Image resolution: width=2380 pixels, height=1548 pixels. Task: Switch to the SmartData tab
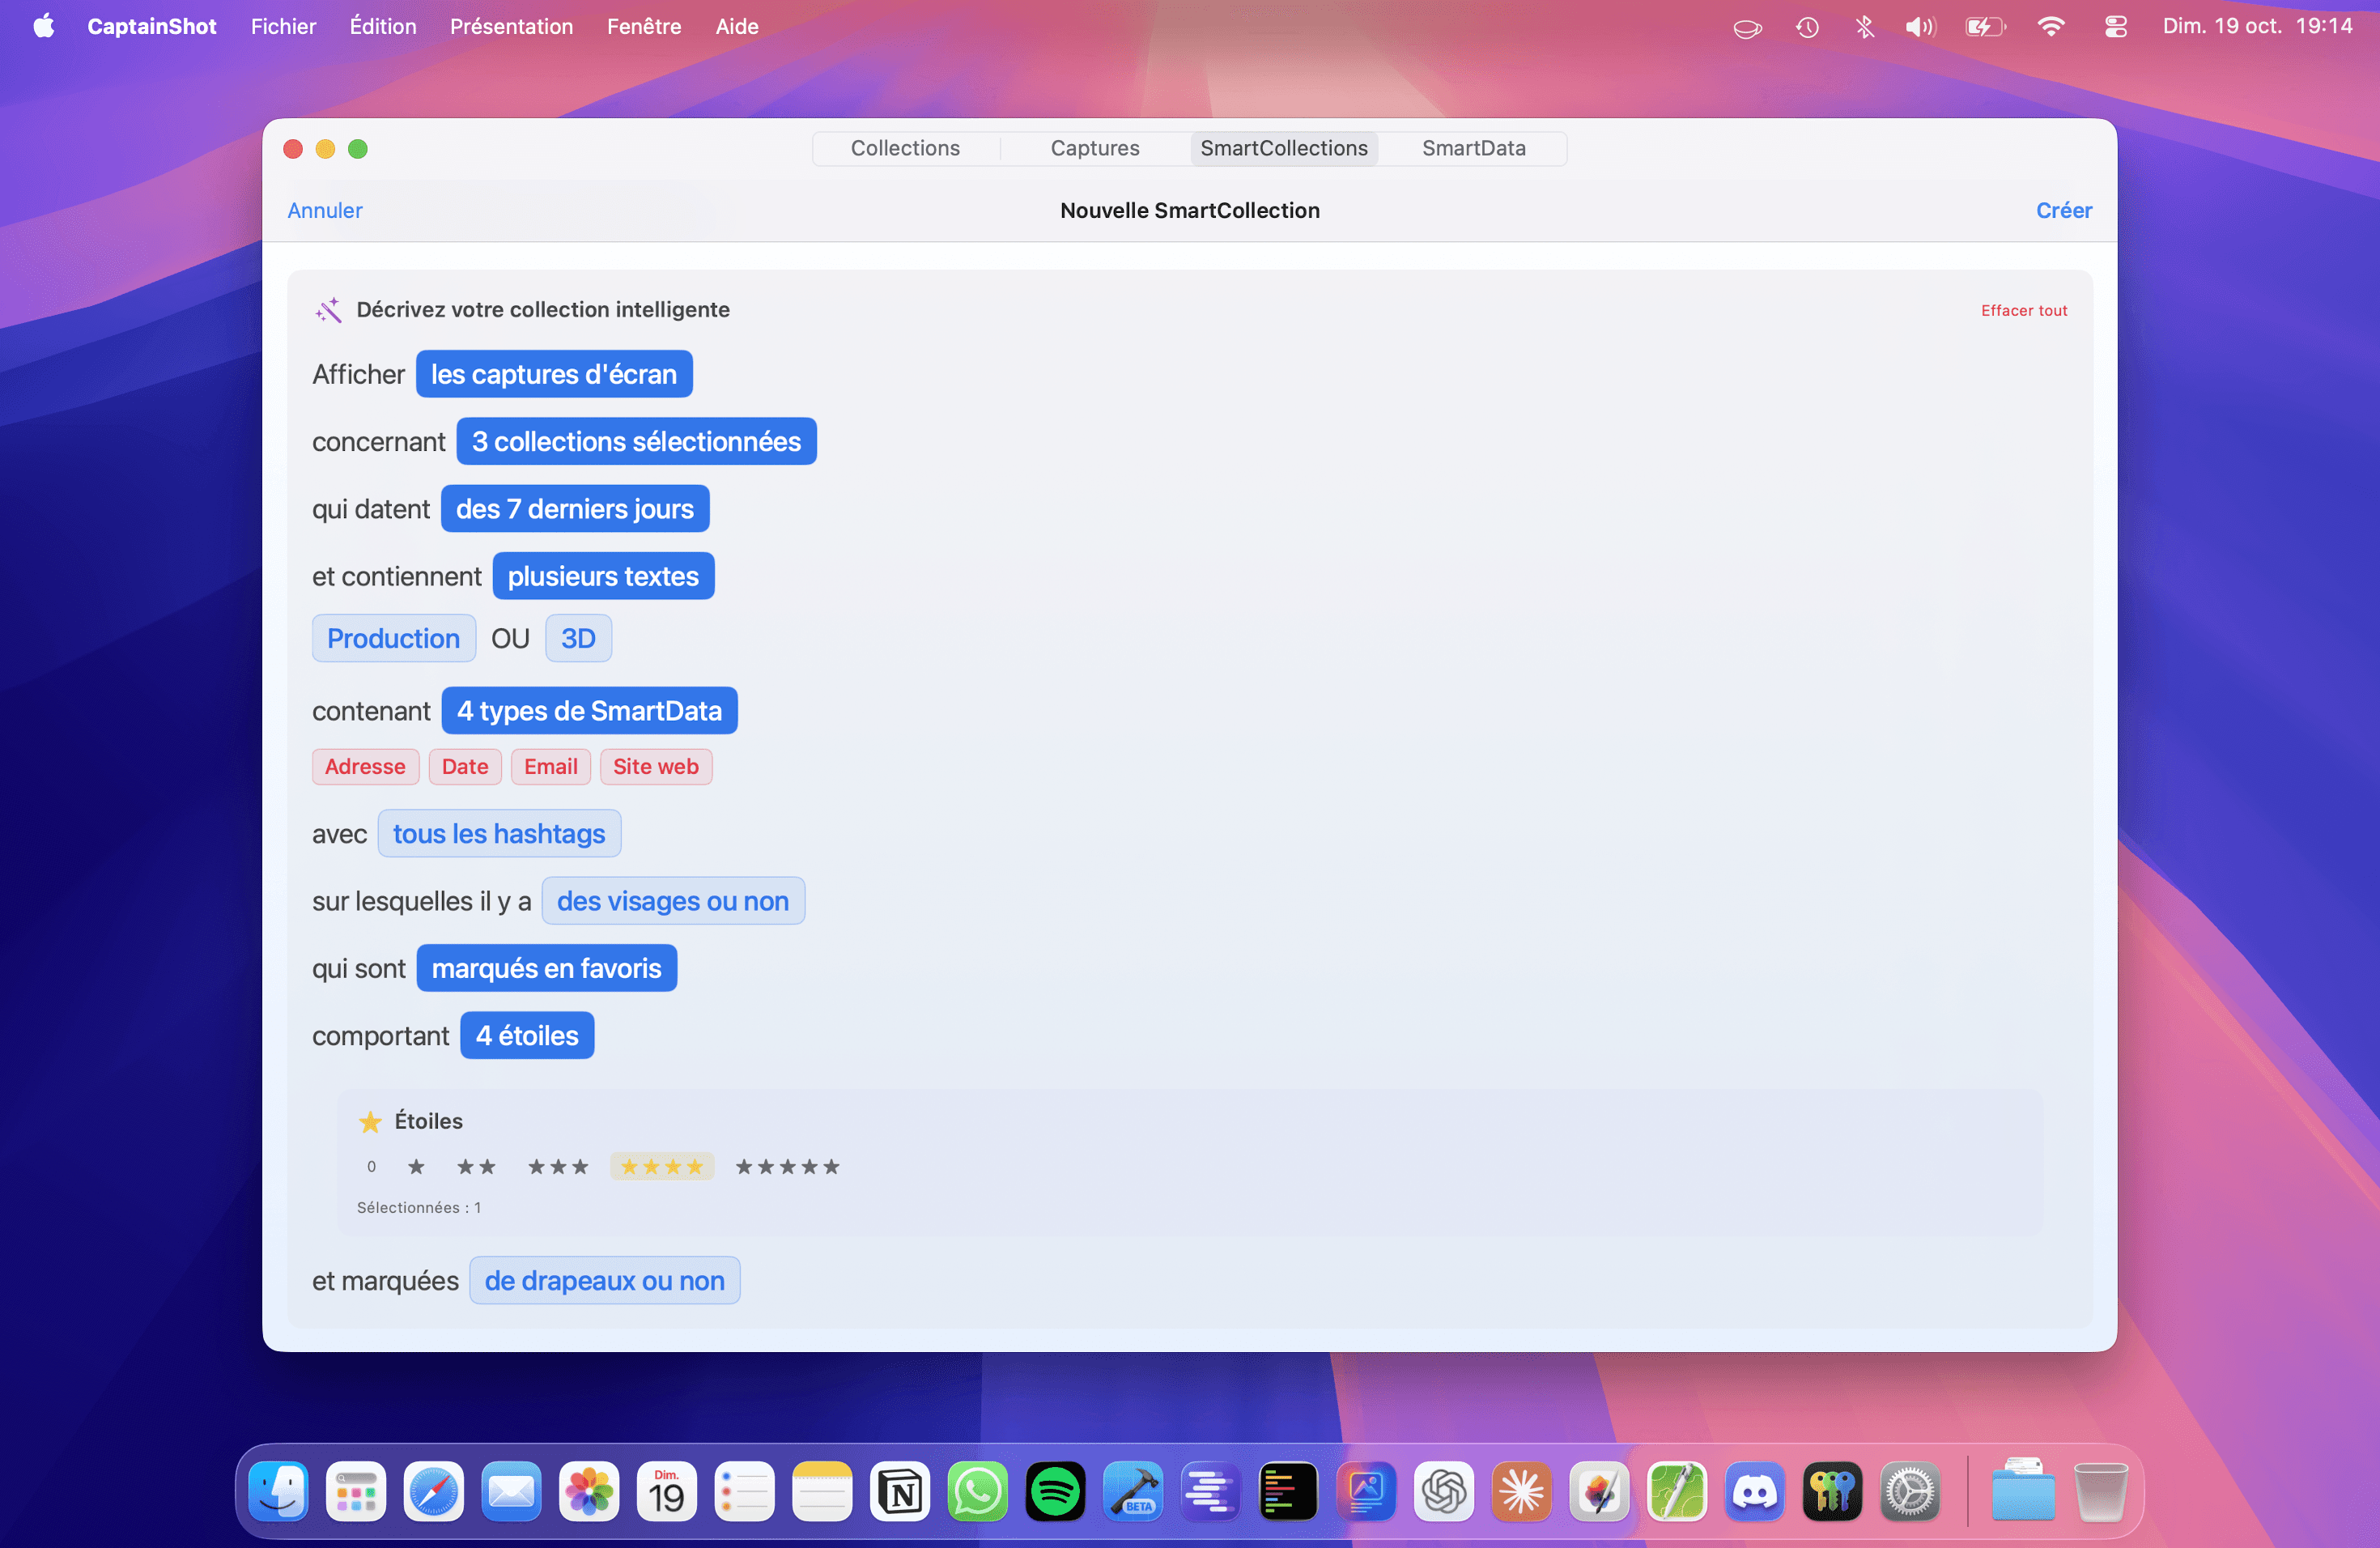pyautogui.click(x=1473, y=148)
